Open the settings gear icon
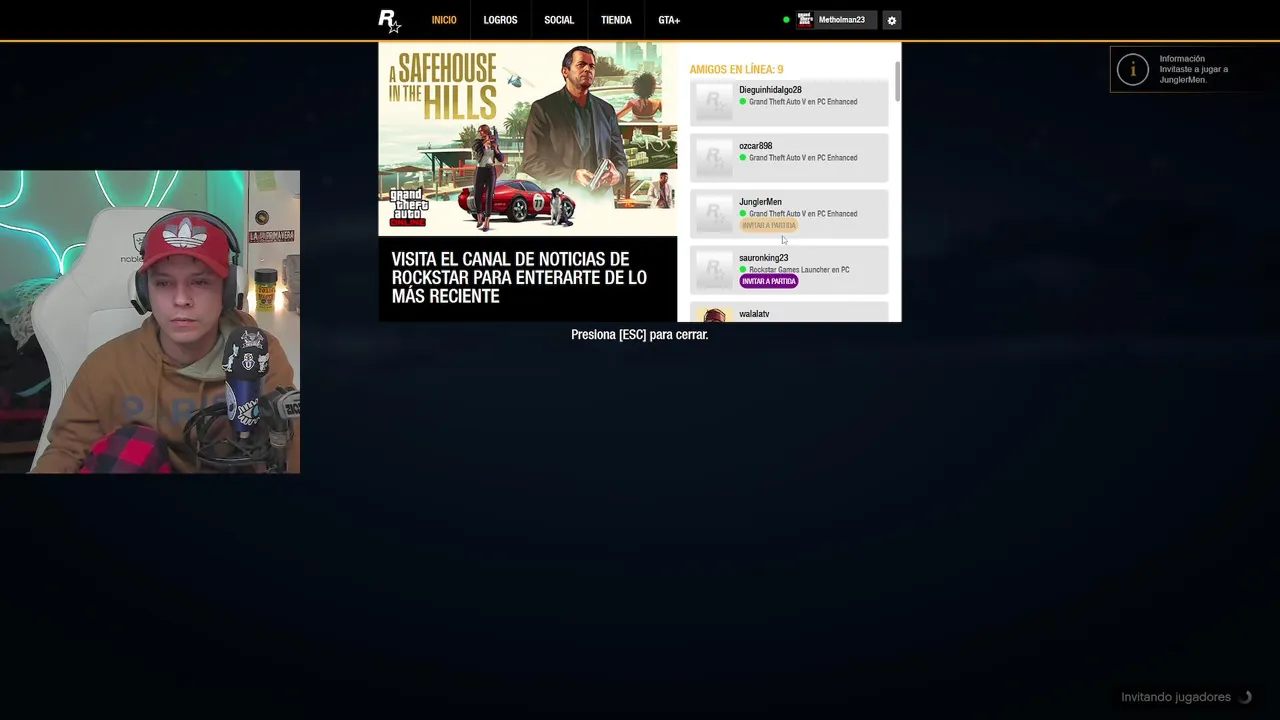Viewport: 1280px width, 720px height. tap(892, 20)
